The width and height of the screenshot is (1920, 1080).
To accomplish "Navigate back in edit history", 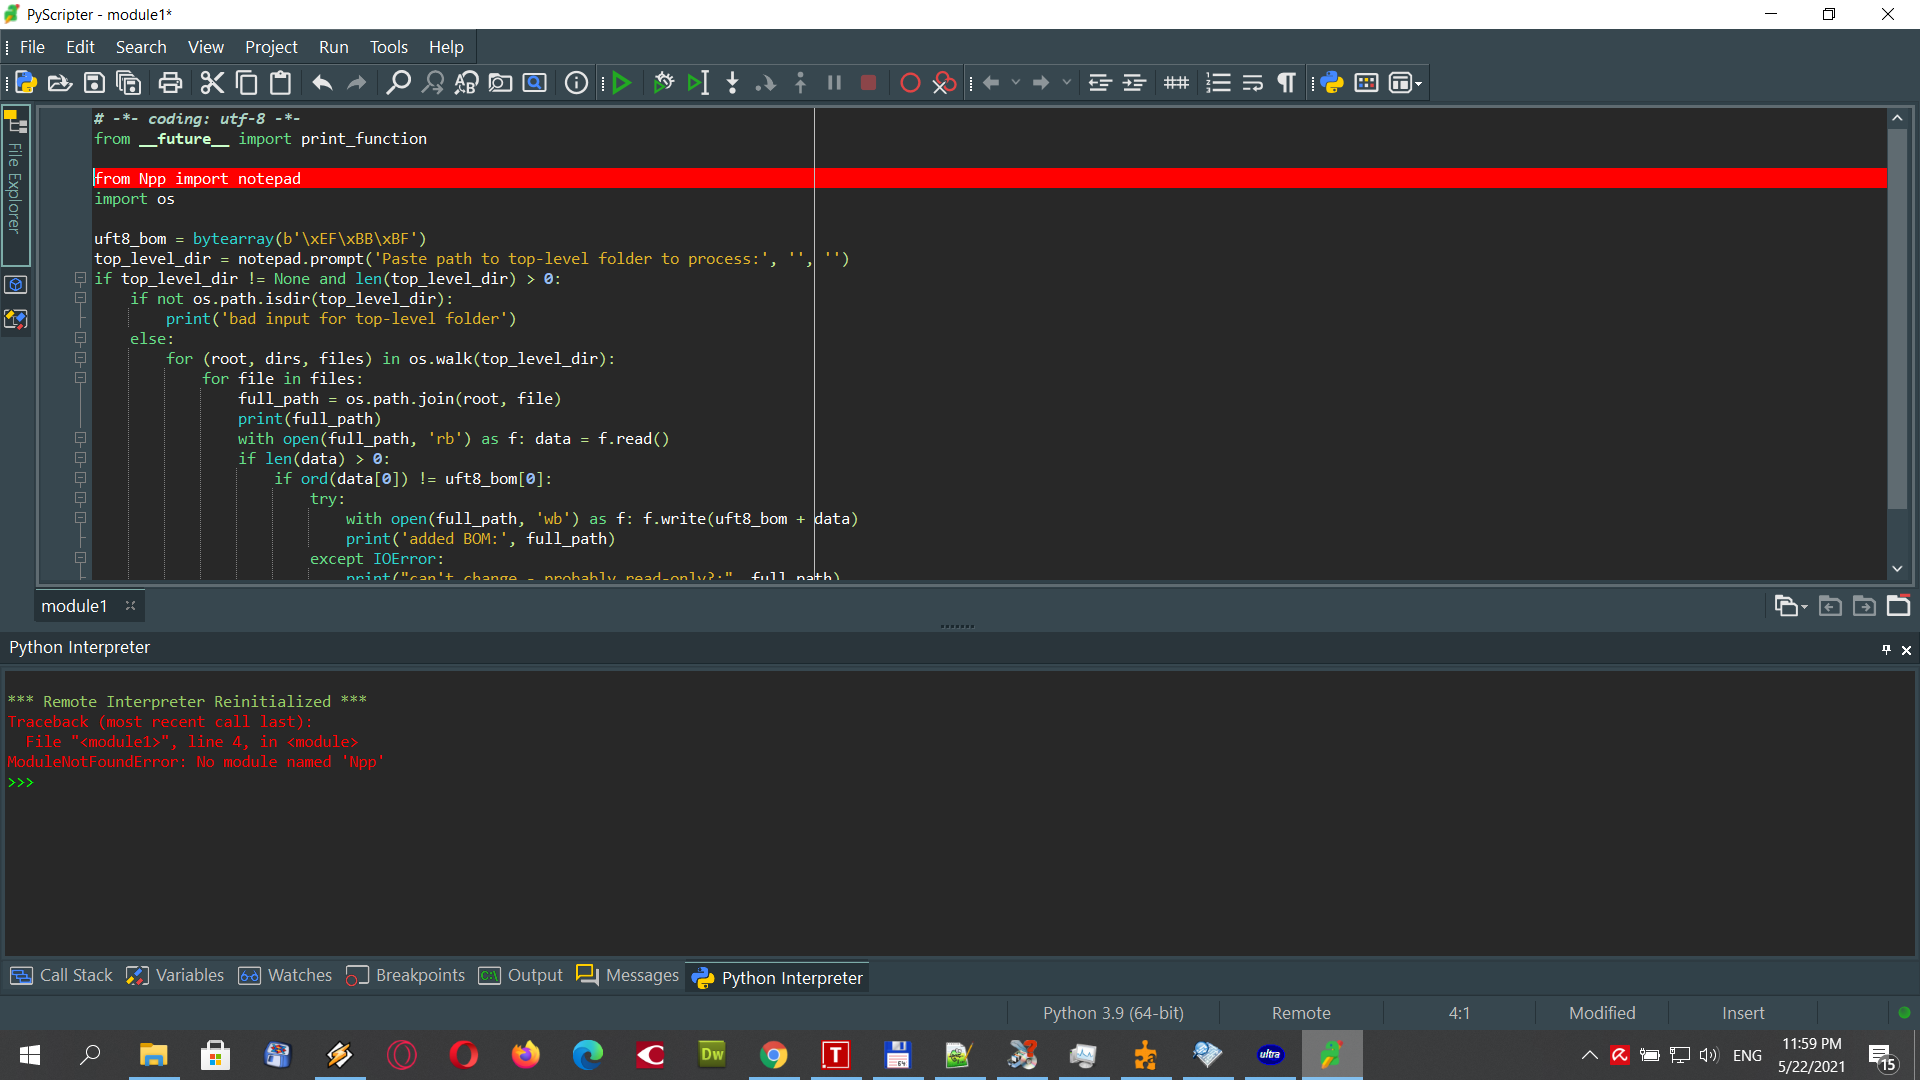I will click(991, 83).
